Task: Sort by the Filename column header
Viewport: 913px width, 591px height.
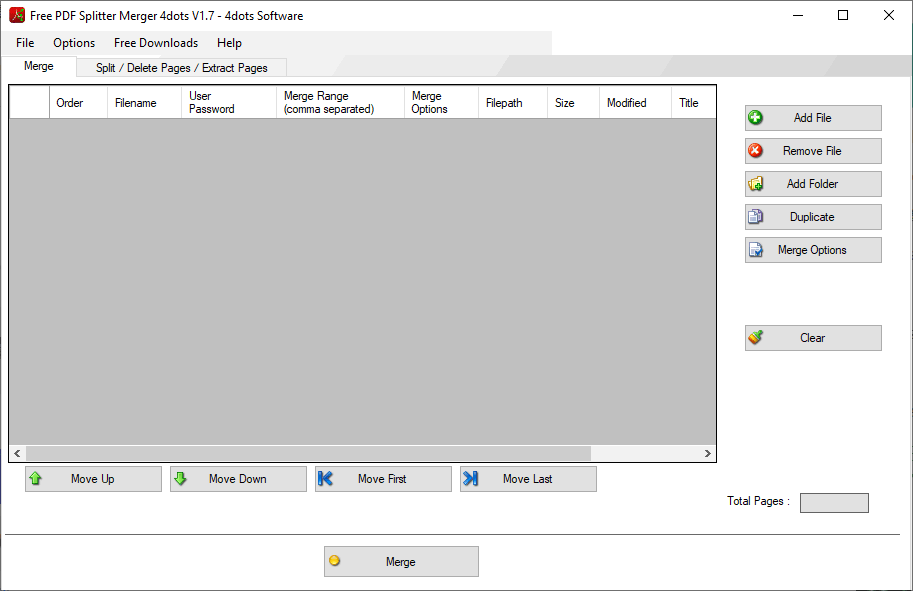Action: (x=144, y=102)
